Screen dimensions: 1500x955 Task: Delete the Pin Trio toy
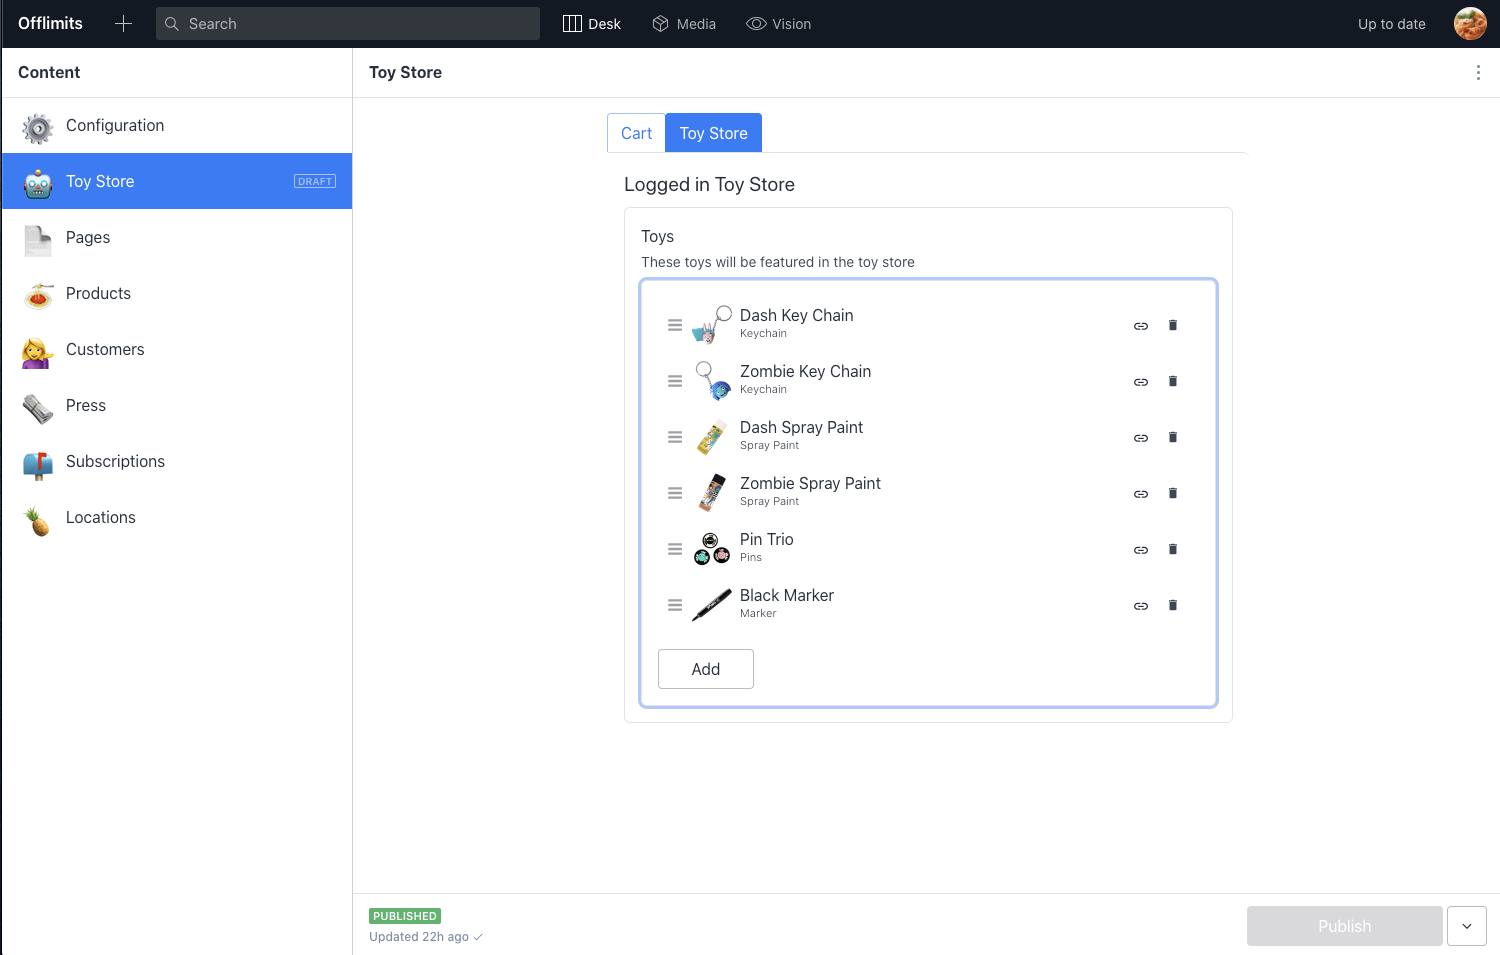tap(1173, 549)
